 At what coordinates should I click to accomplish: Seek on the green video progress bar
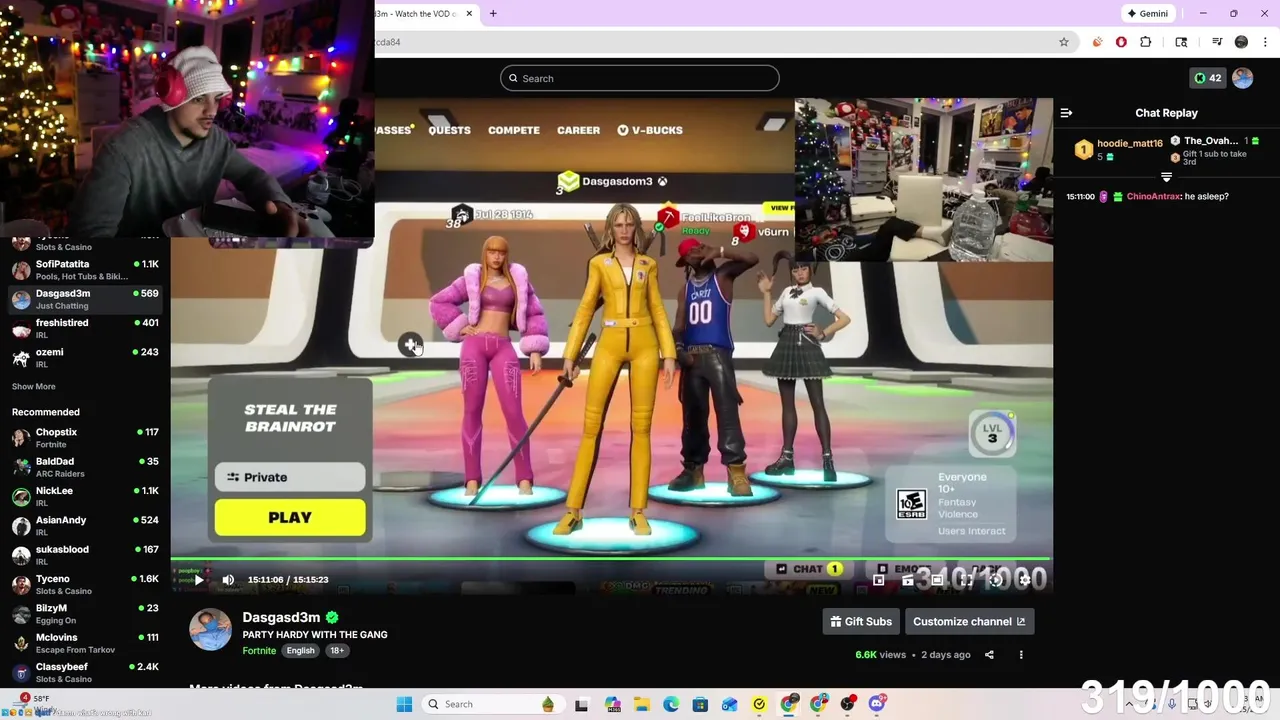click(x=610, y=560)
